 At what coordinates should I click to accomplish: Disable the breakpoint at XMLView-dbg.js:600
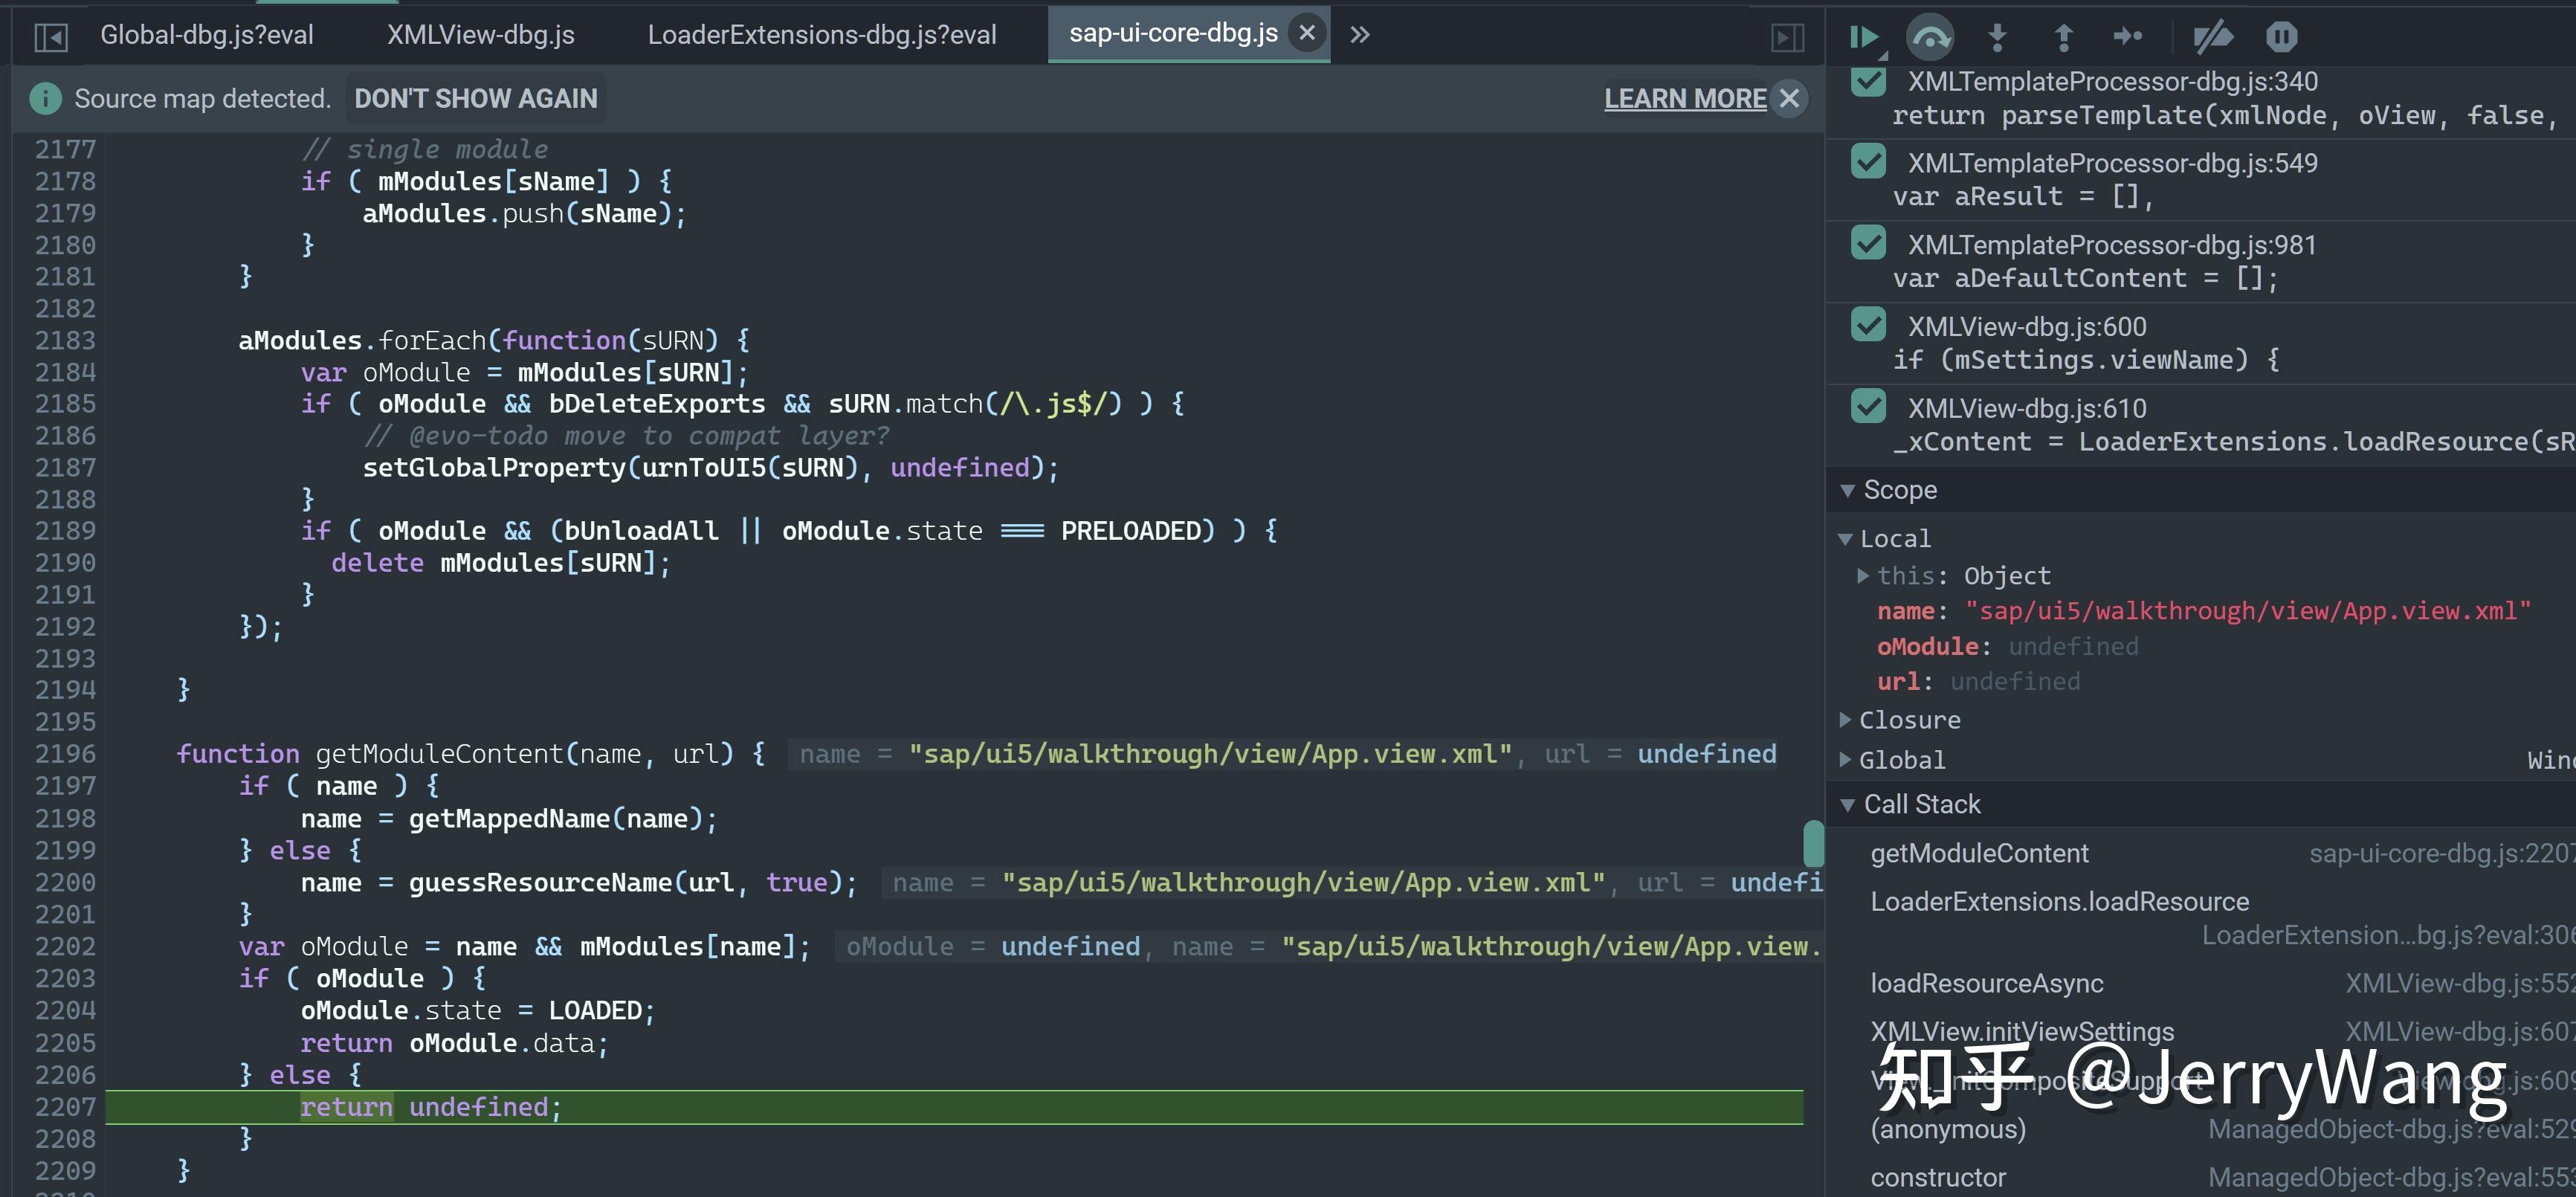1868,326
